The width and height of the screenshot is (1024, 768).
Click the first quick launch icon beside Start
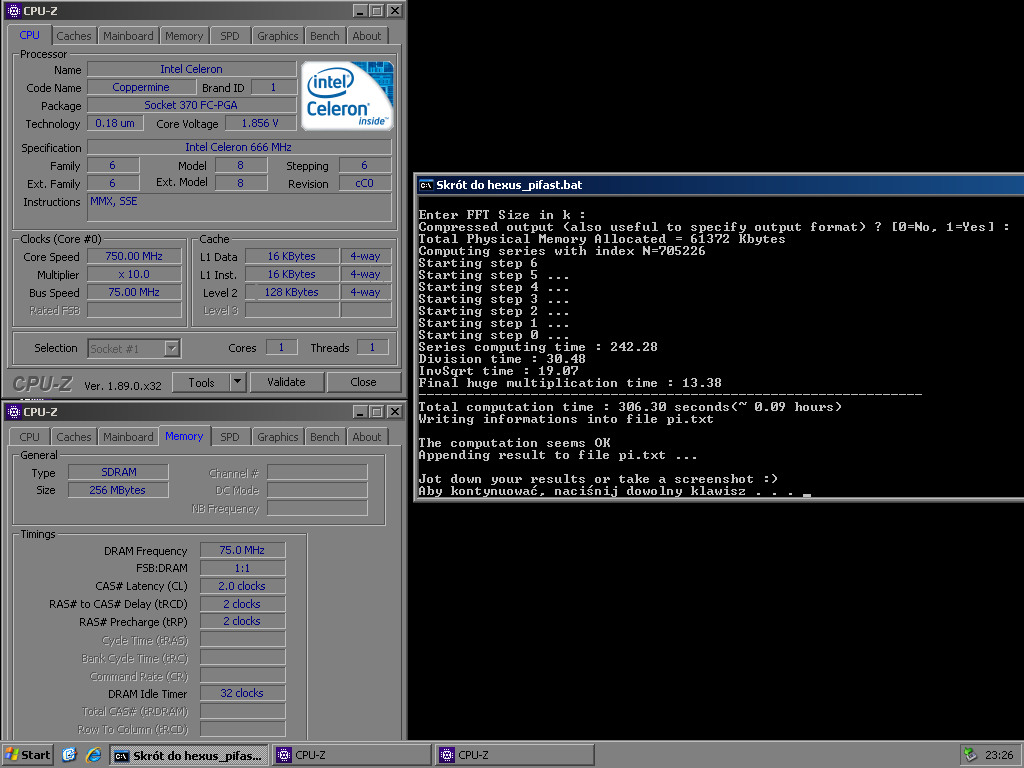tap(69, 755)
